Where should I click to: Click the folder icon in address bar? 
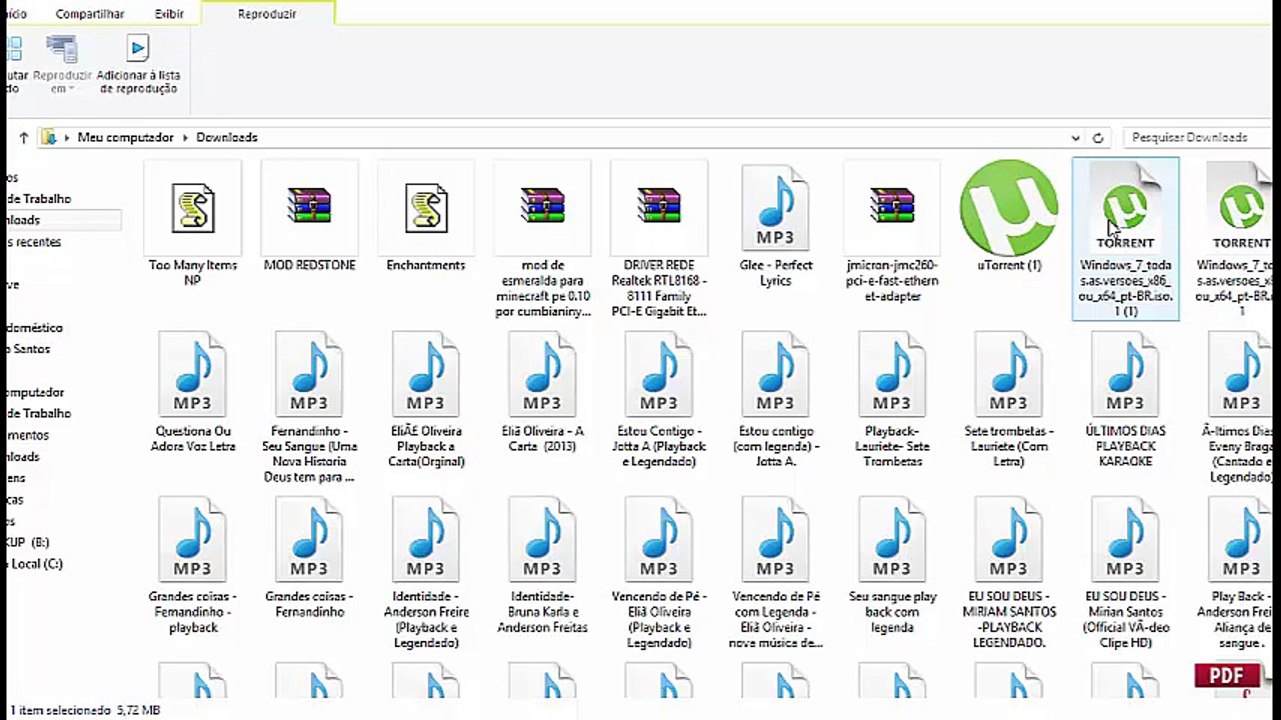48,138
